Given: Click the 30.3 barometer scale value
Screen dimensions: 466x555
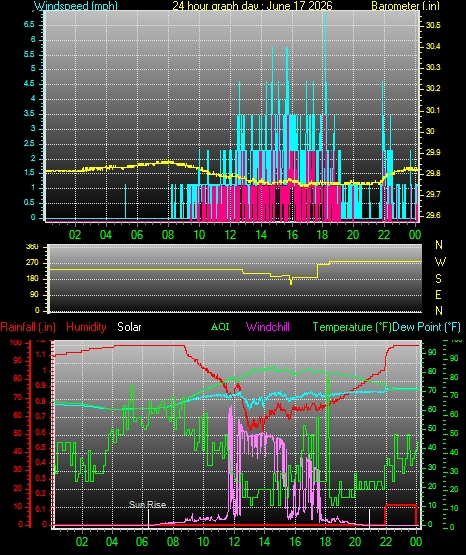Looking at the screenshot, I should pos(433,67).
